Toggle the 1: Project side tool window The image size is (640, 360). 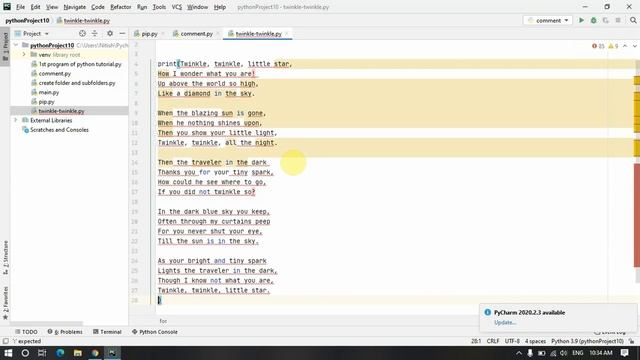tap(5, 46)
